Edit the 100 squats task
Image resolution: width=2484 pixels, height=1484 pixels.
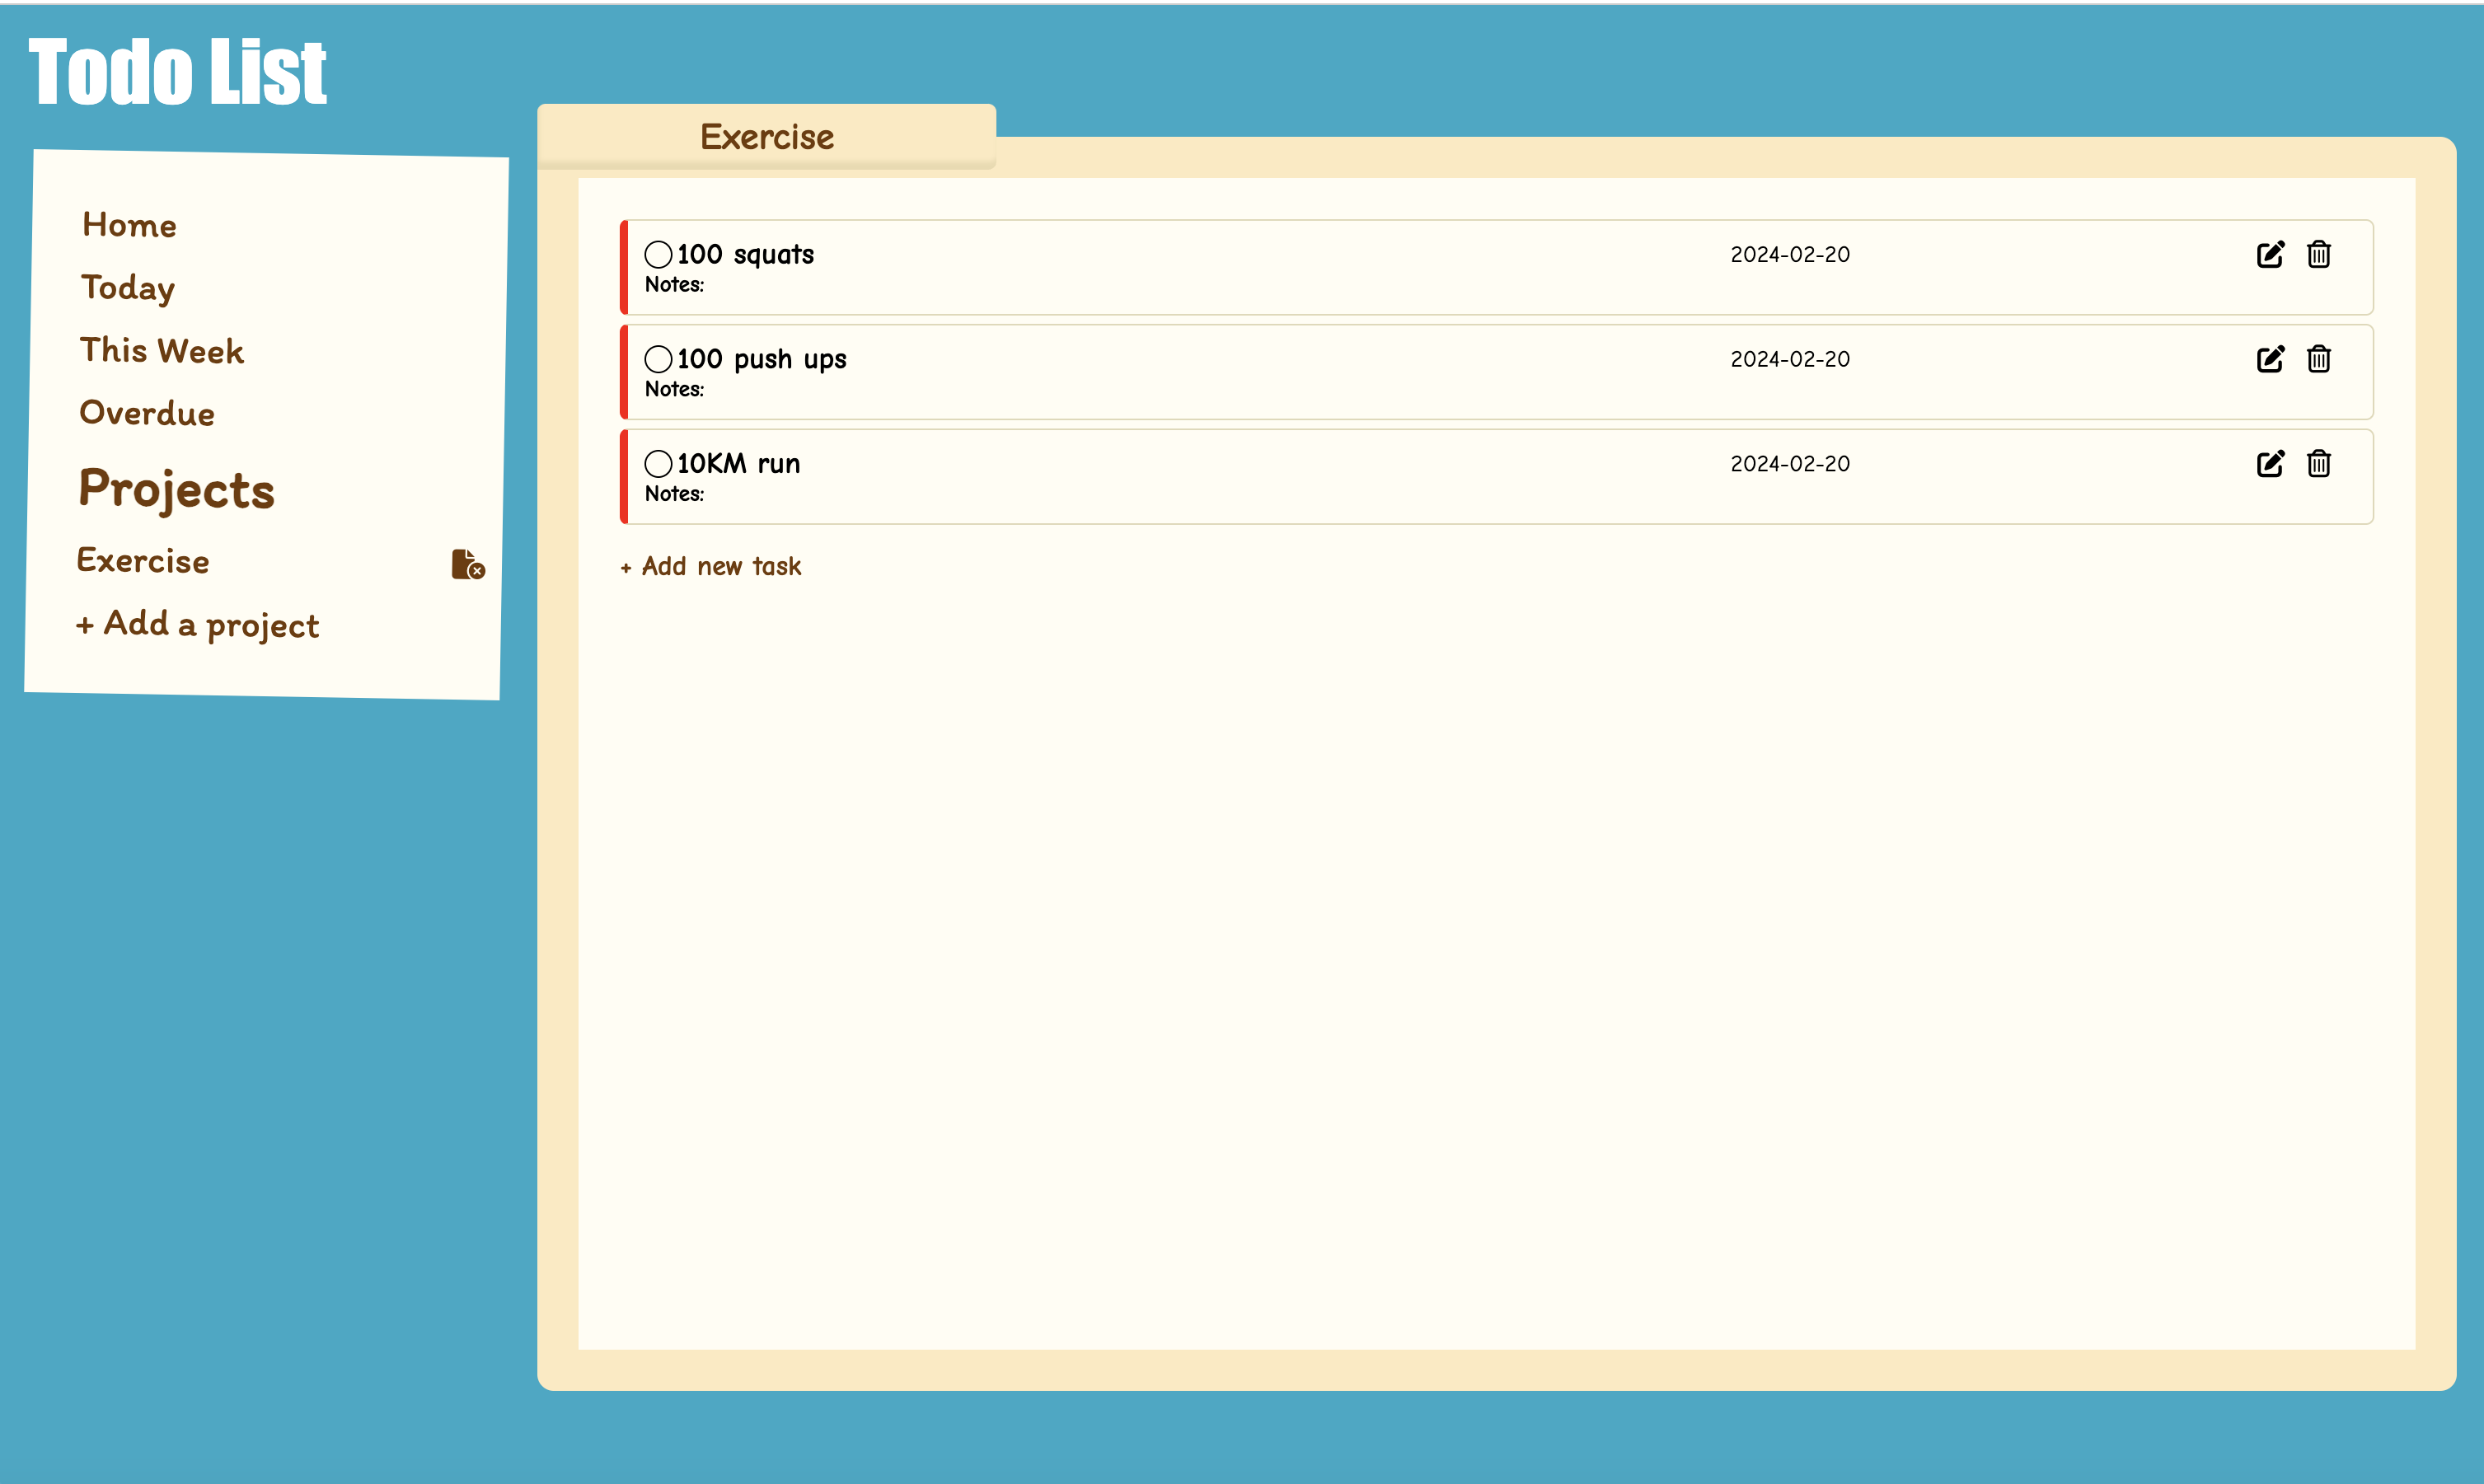click(x=2270, y=254)
